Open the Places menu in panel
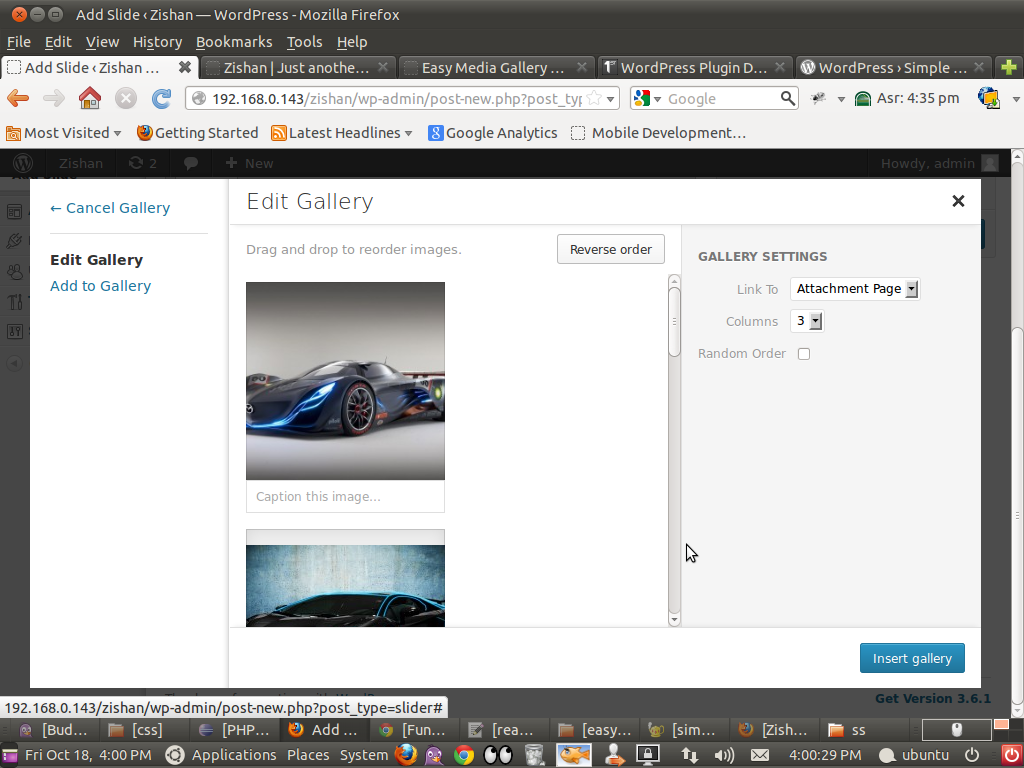This screenshot has height=768, width=1024. 308,755
